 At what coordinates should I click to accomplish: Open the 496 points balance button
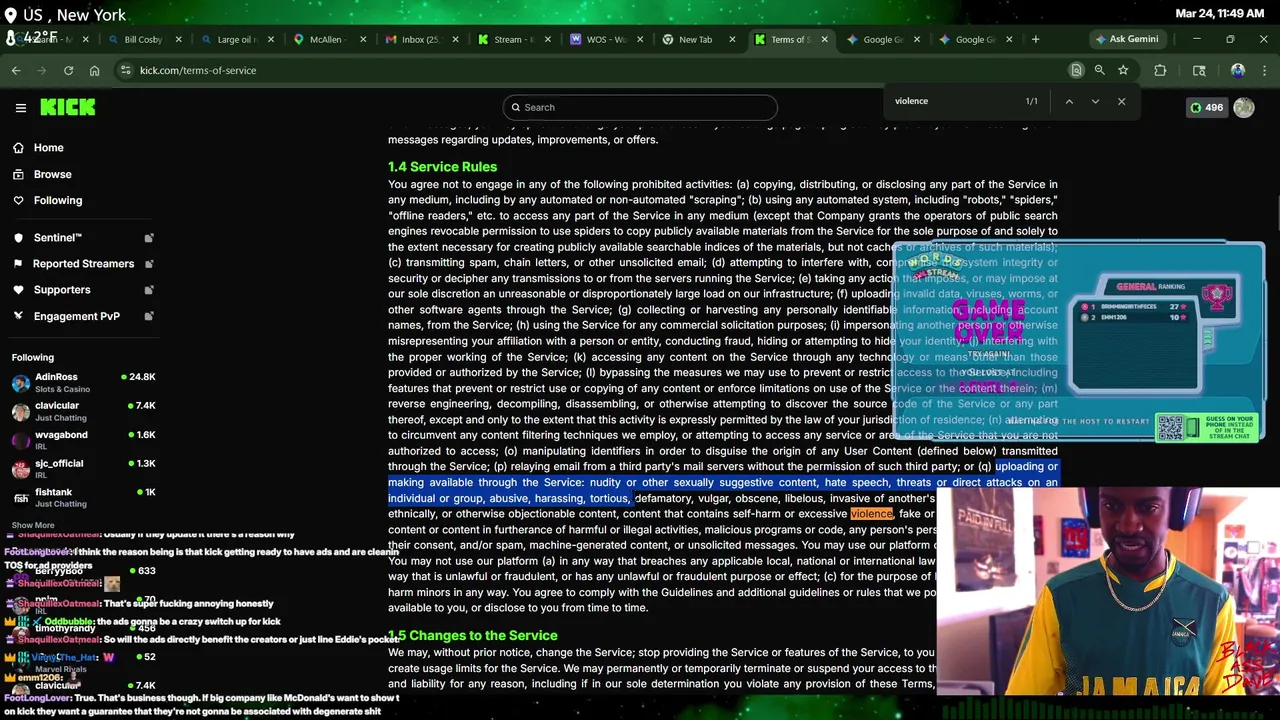[1206, 107]
